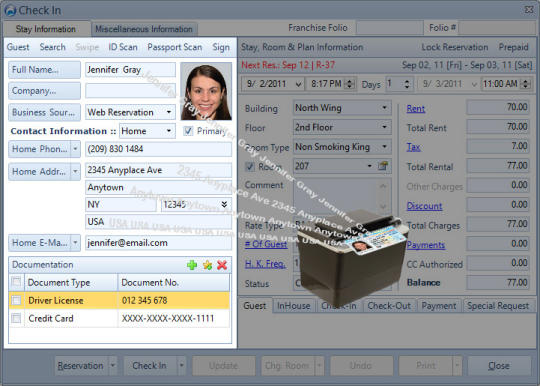This screenshot has width=540, height=386.
Task: Click the Passport Scan toolbar item
Action: click(x=175, y=47)
